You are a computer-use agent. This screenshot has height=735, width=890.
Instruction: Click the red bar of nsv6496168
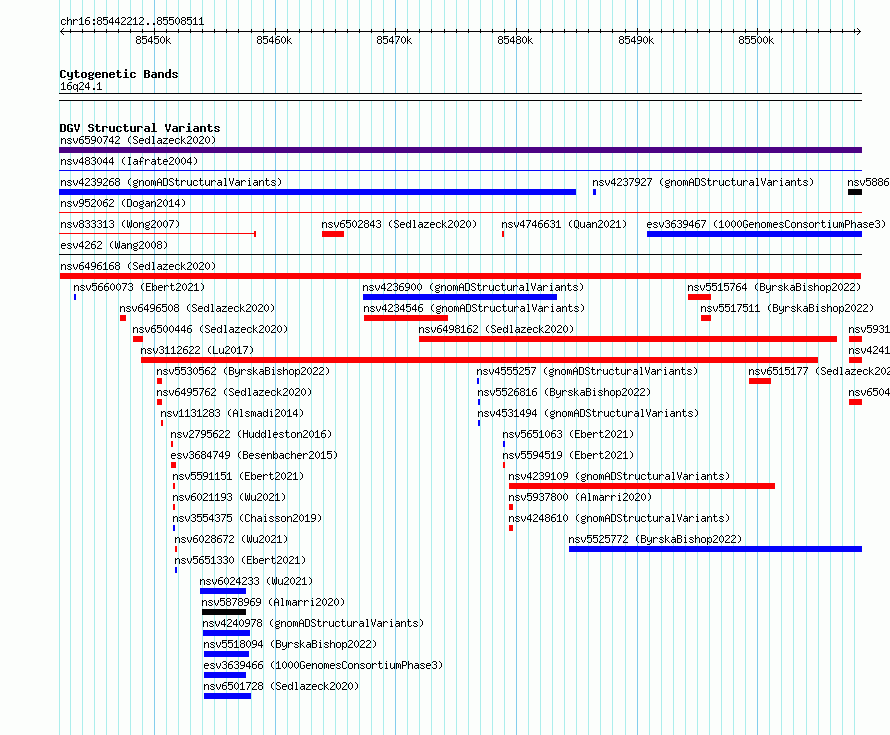460,276
